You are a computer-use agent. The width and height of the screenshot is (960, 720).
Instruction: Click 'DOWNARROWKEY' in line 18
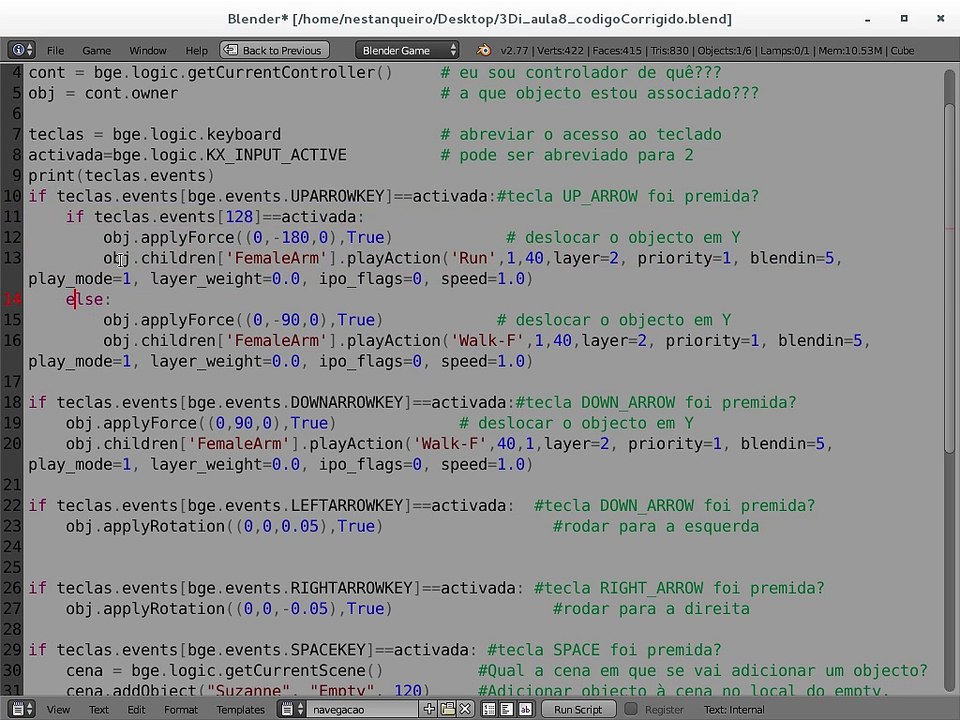347,402
